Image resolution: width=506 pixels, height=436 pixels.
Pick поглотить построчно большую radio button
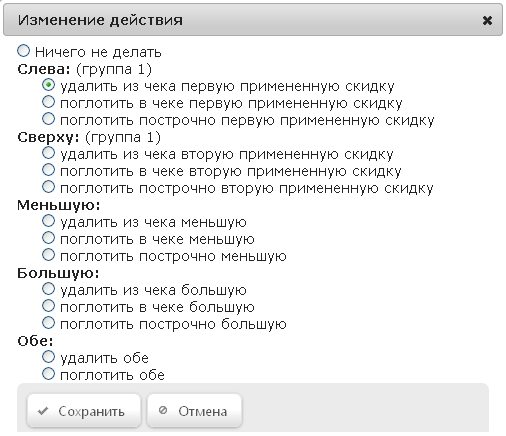(48, 323)
